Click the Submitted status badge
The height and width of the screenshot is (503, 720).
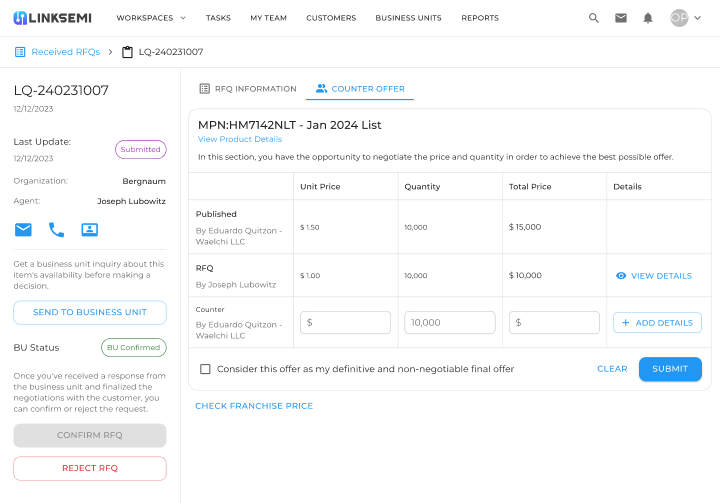click(x=141, y=149)
